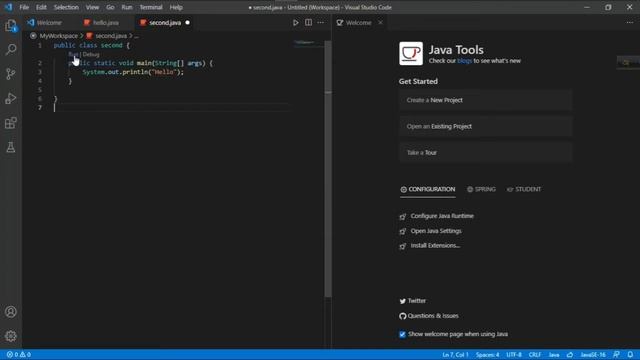Screen dimensions: 640x360
Task: Open the Run and Debug view icon
Action: 11,98
